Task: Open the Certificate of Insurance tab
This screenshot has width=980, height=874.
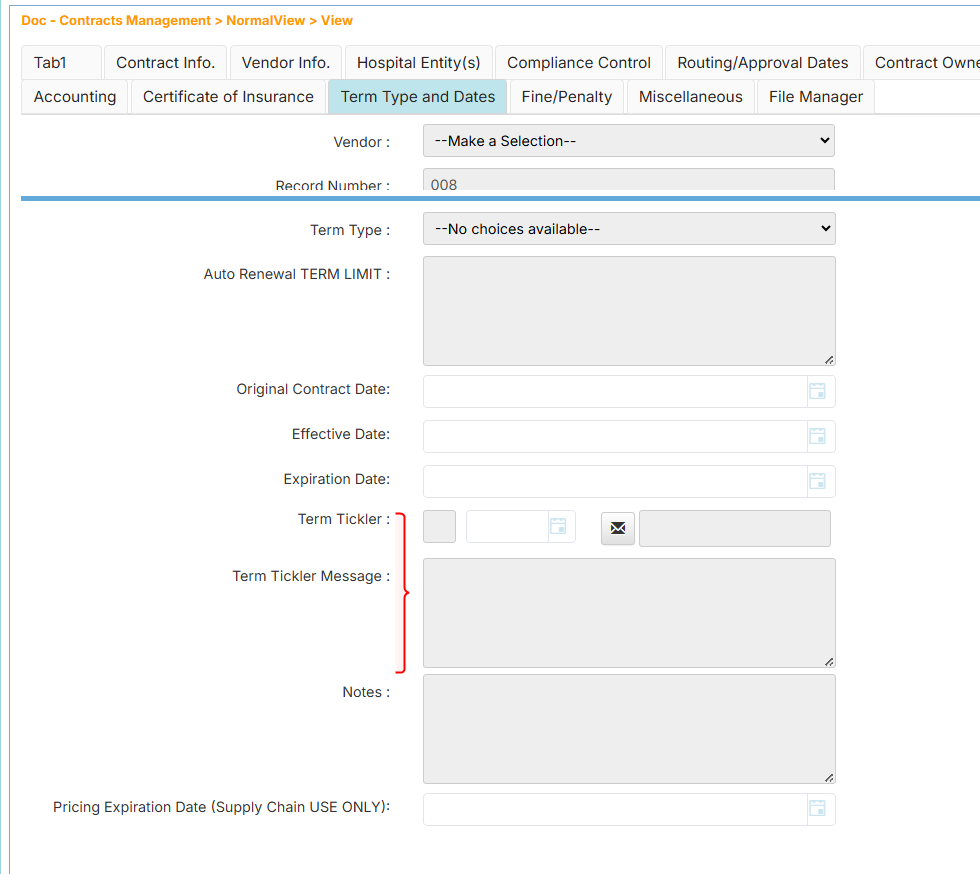Action: (228, 97)
